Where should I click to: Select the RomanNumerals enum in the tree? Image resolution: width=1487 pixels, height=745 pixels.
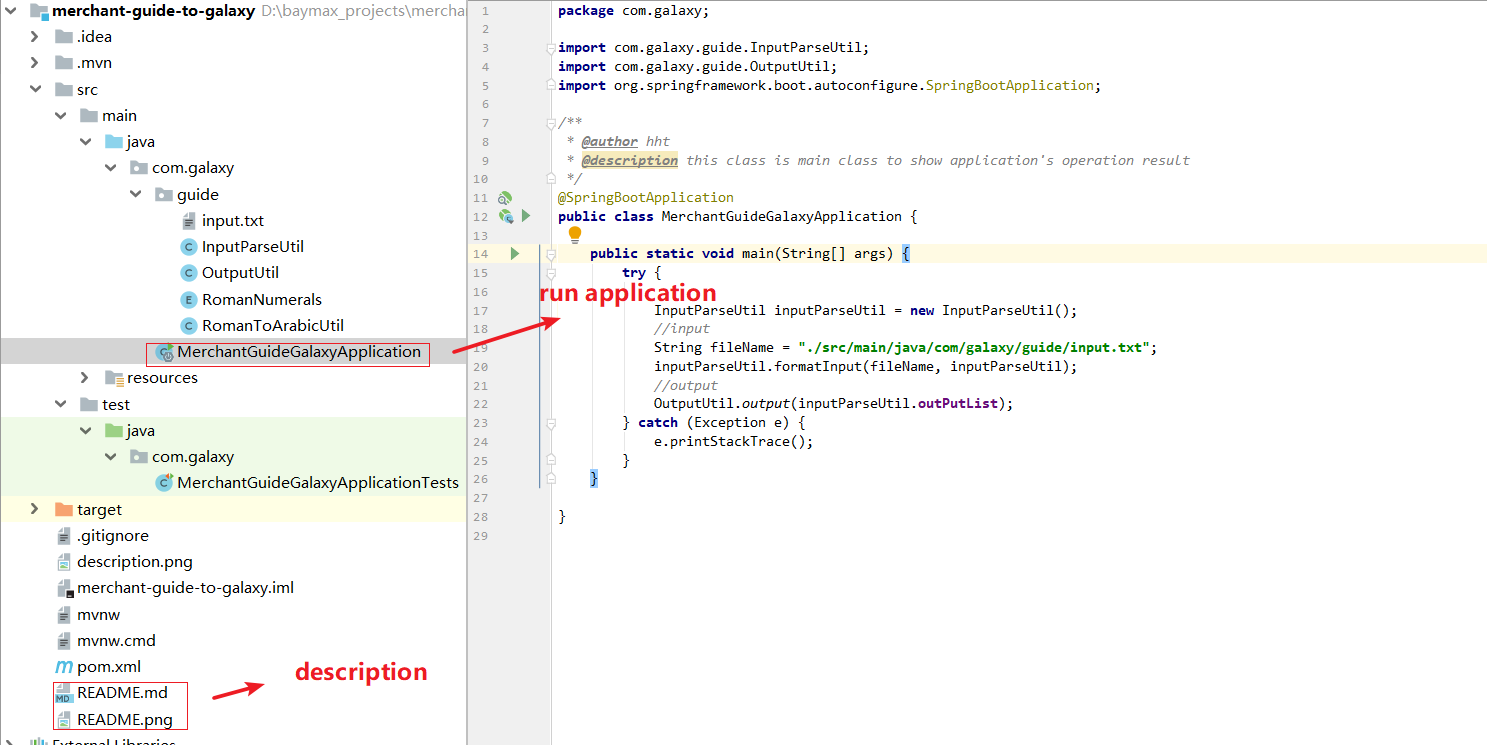[x=261, y=299]
